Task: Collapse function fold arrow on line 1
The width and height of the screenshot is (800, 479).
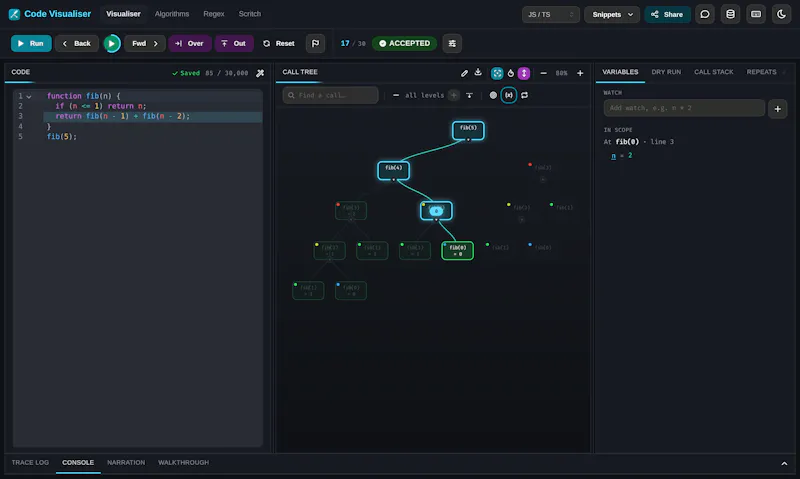Action: pyautogui.click(x=29, y=96)
